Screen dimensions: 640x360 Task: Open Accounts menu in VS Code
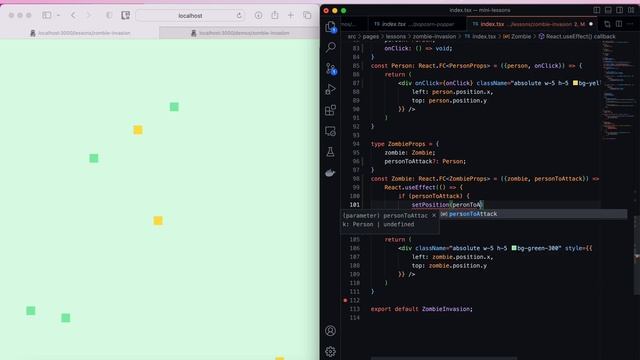[331, 331]
